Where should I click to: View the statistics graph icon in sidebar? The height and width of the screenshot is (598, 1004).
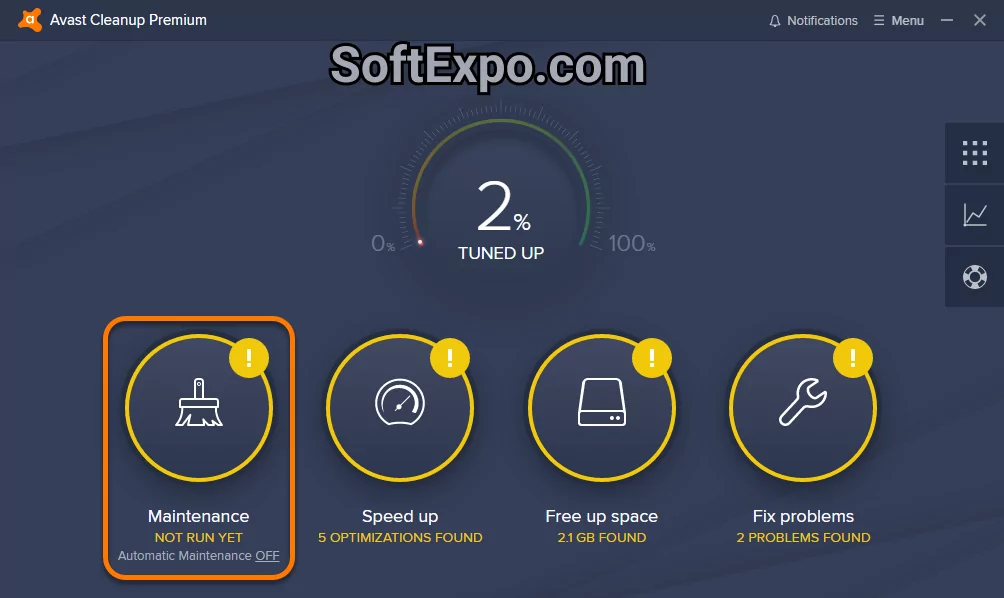972,216
